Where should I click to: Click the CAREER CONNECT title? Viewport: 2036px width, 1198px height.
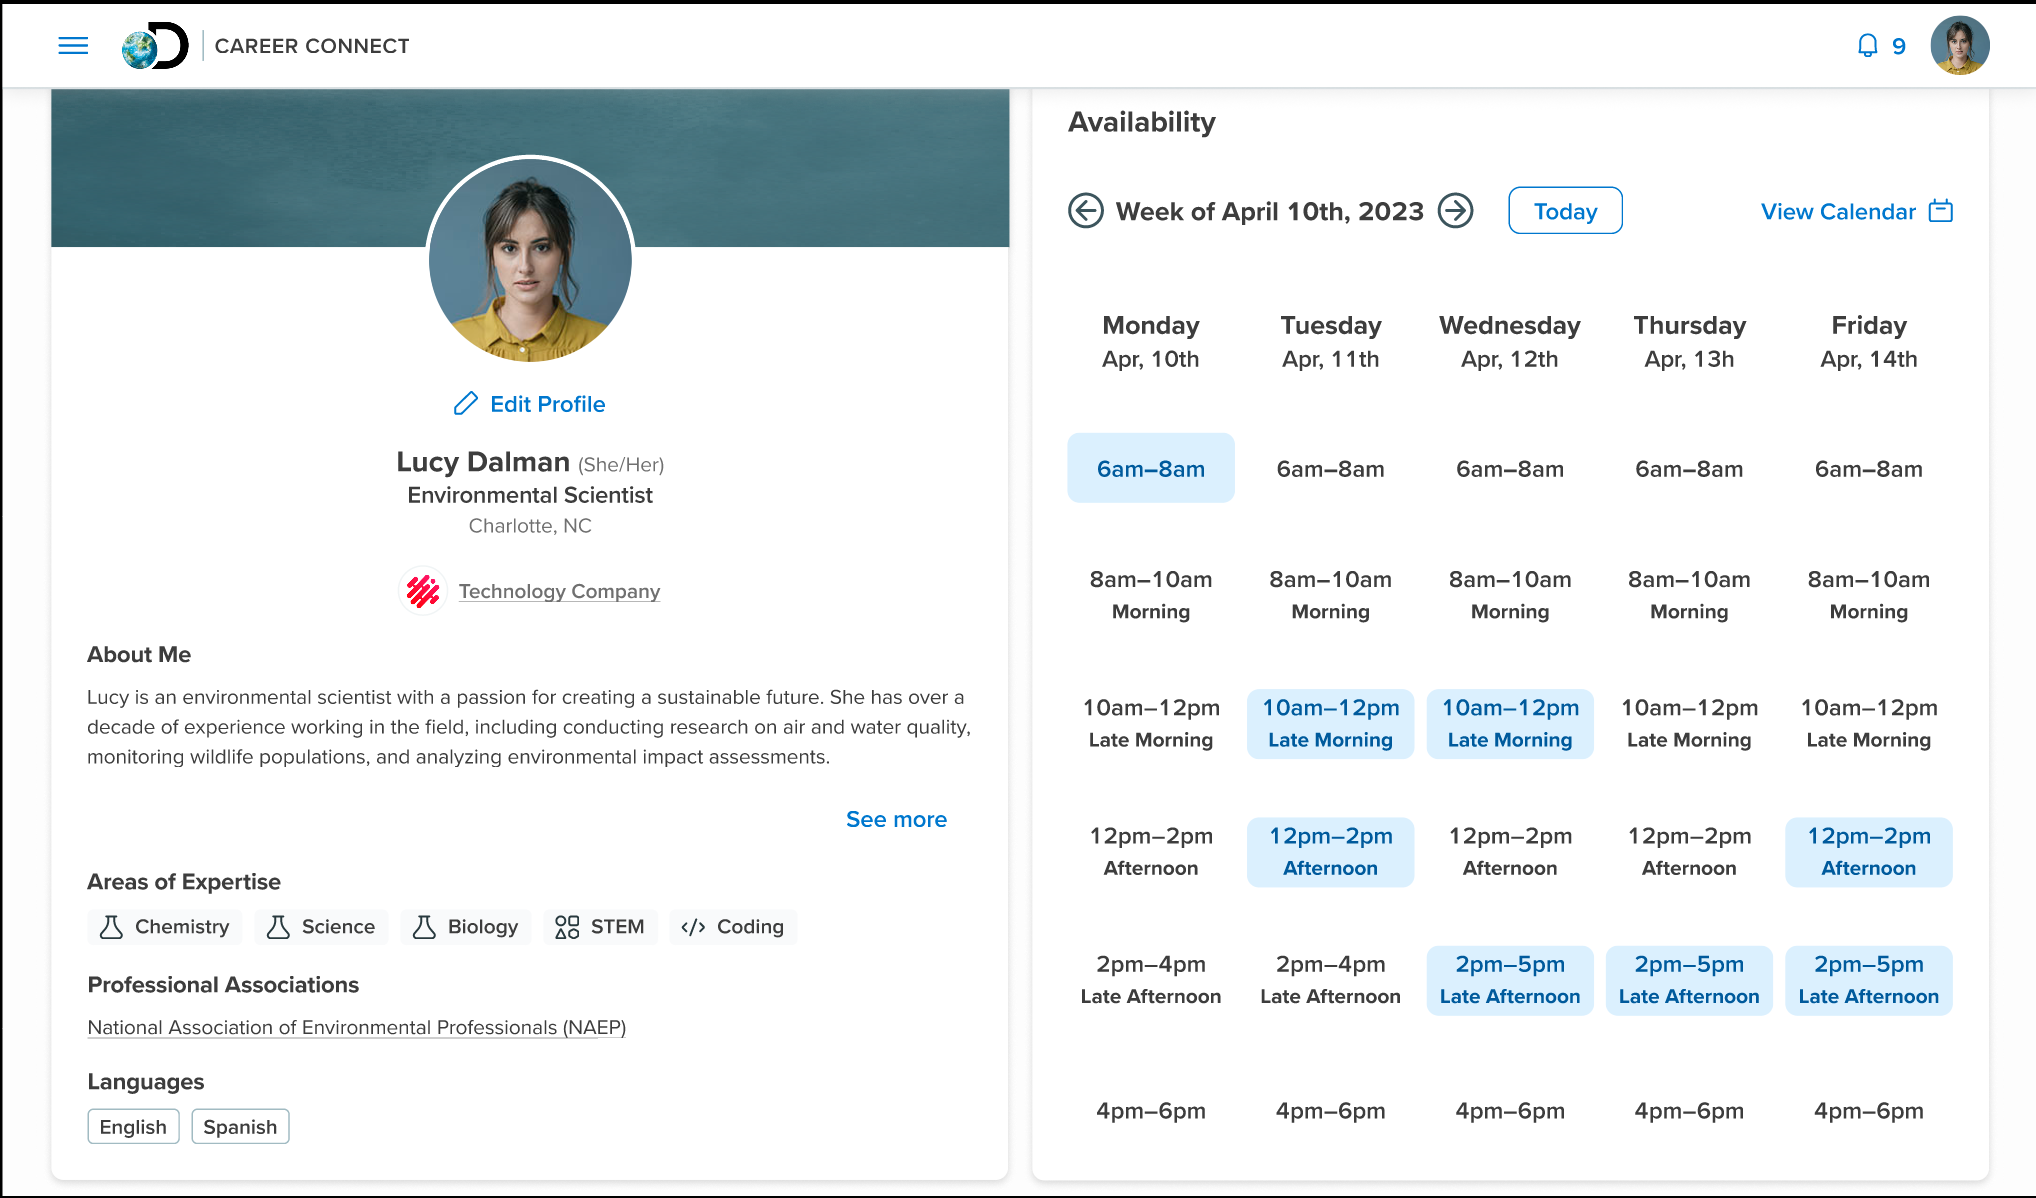click(312, 46)
